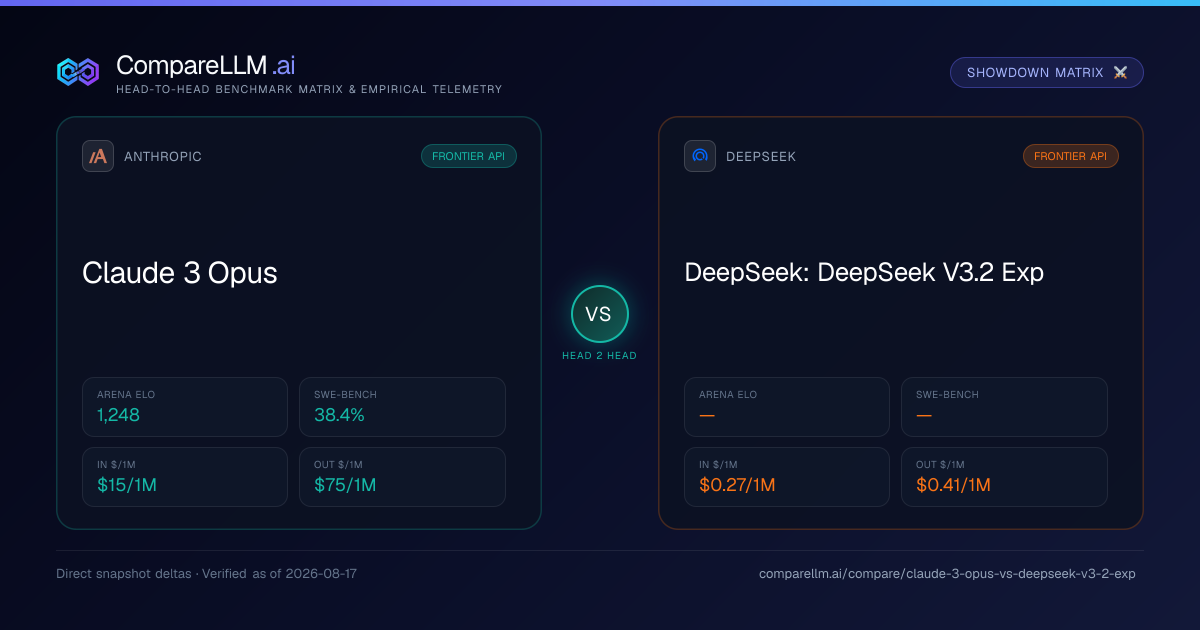Click the crossed swords icon in Showdown Matrix
1200x630 pixels.
point(1120,73)
